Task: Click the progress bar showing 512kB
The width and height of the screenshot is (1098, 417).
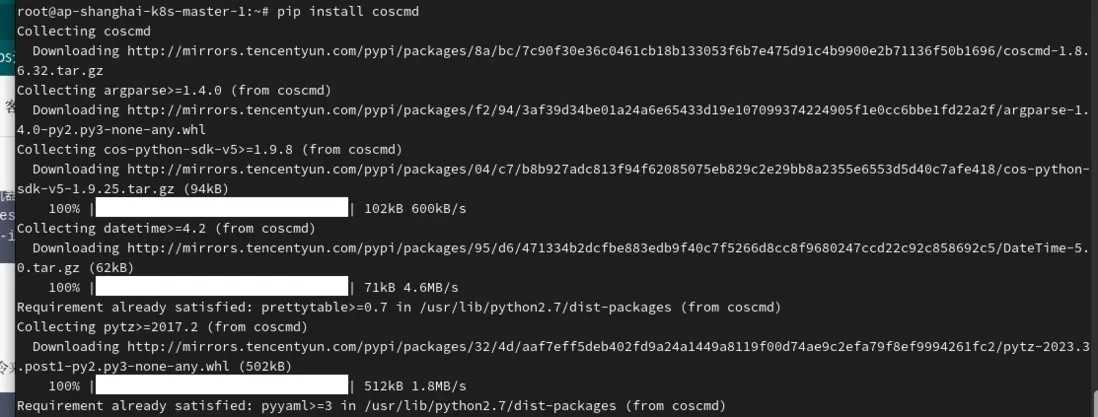Action: [x=221, y=386]
